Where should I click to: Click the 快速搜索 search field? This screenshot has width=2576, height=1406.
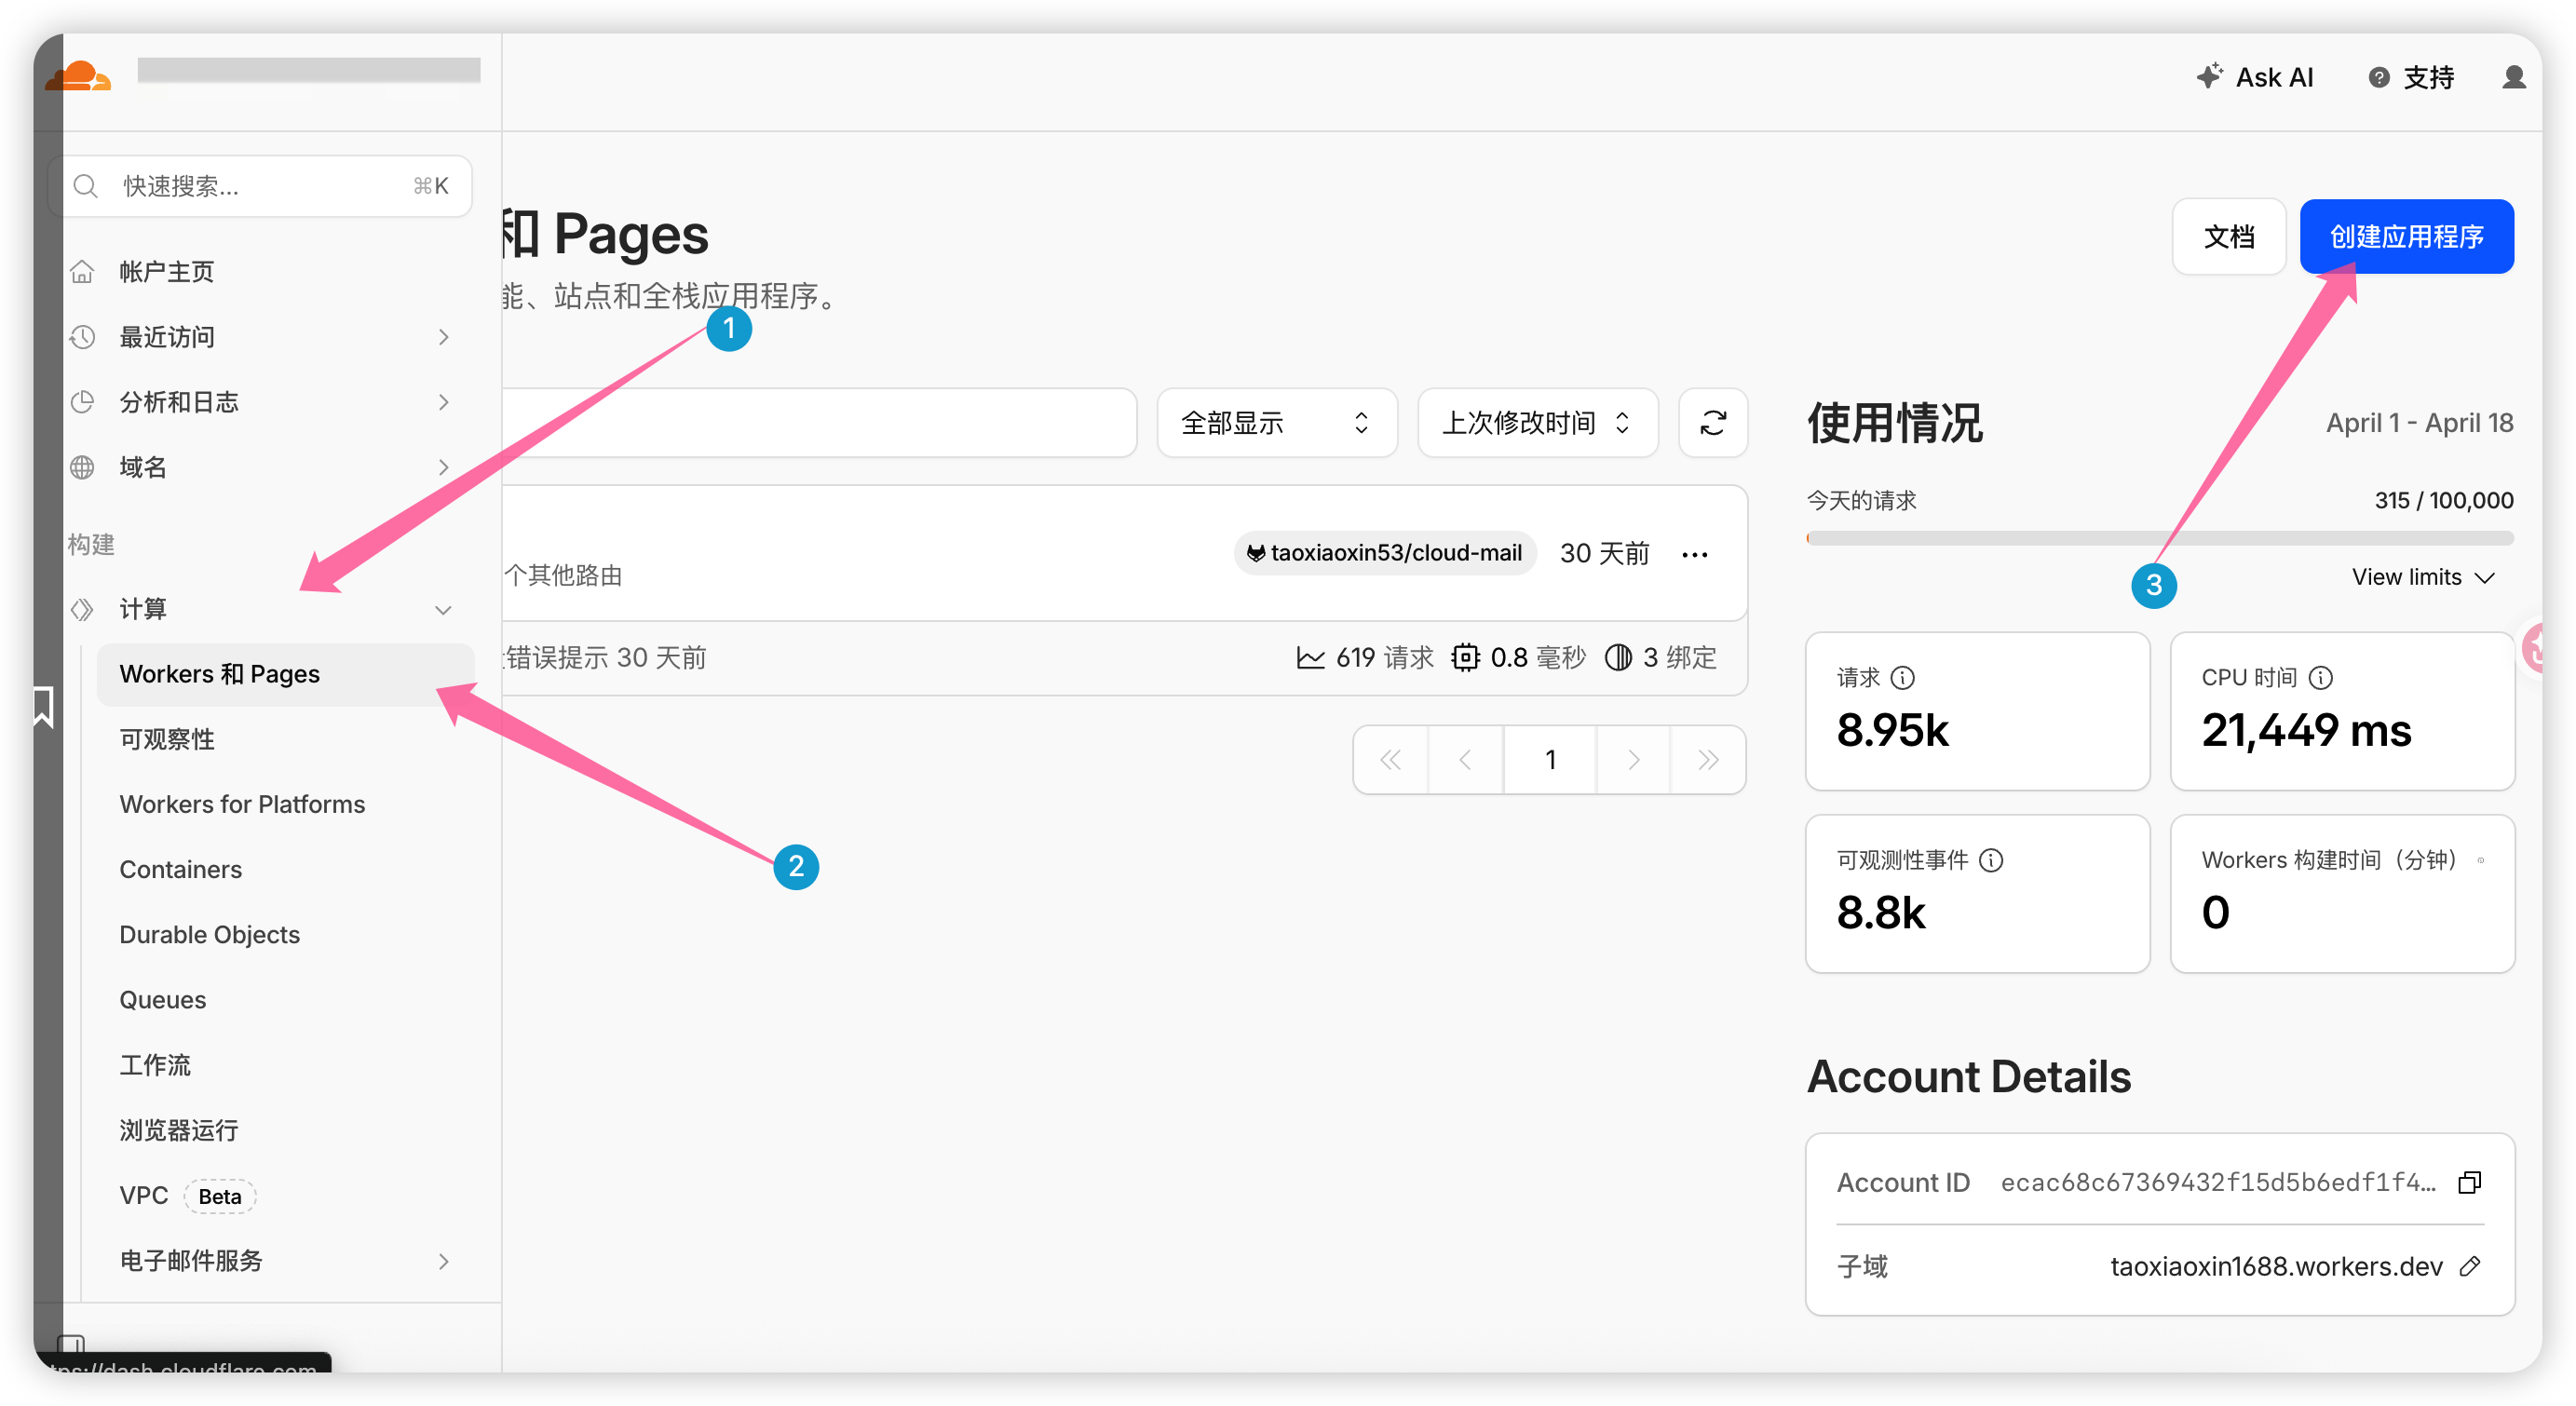(x=260, y=186)
